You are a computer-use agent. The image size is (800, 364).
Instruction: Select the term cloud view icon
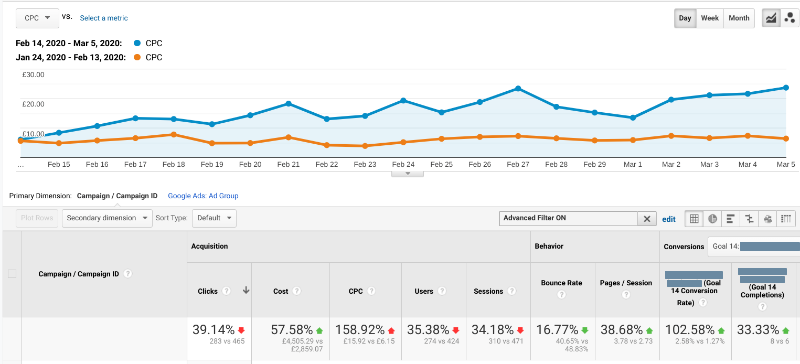coord(767,219)
